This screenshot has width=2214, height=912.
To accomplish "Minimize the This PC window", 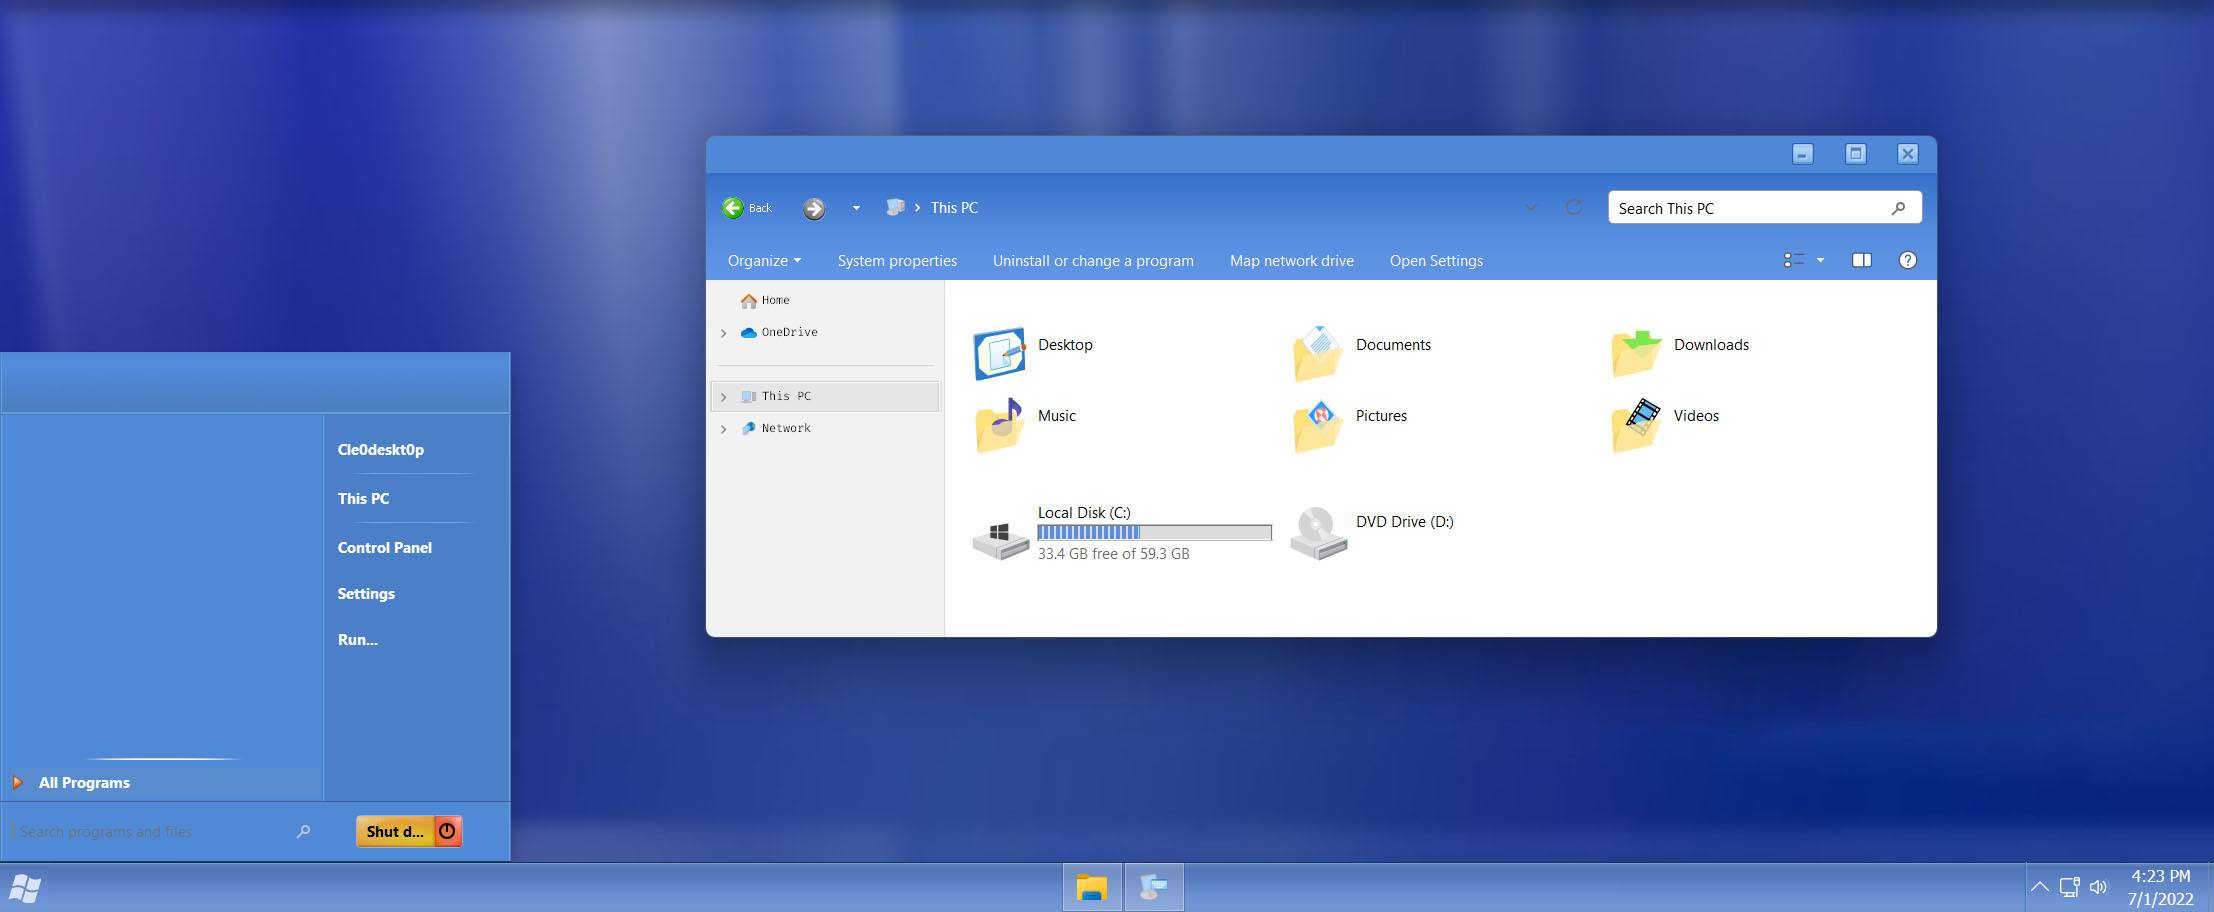I will pos(1802,154).
